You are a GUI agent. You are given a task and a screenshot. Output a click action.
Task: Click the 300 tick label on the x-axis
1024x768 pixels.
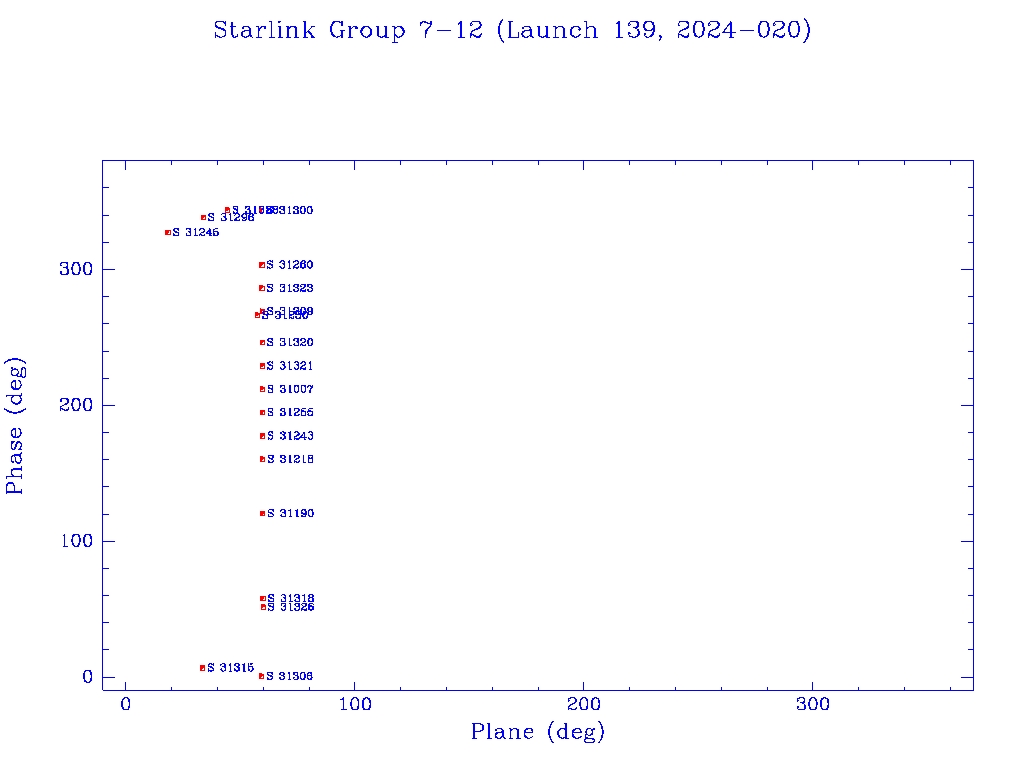812,704
